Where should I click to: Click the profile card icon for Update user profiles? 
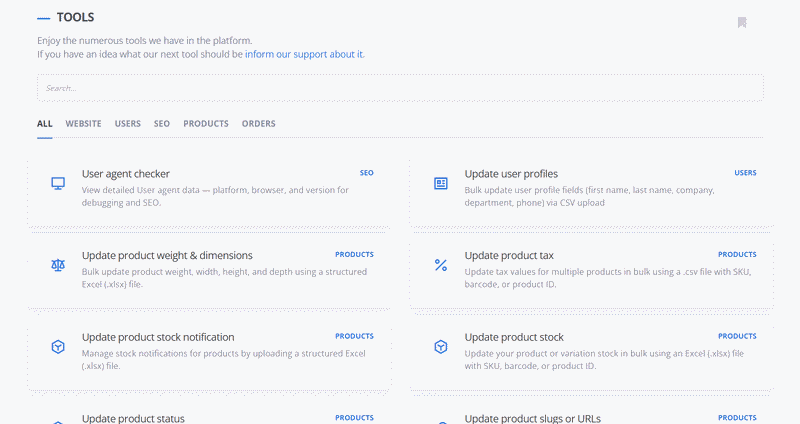[x=441, y=183]
